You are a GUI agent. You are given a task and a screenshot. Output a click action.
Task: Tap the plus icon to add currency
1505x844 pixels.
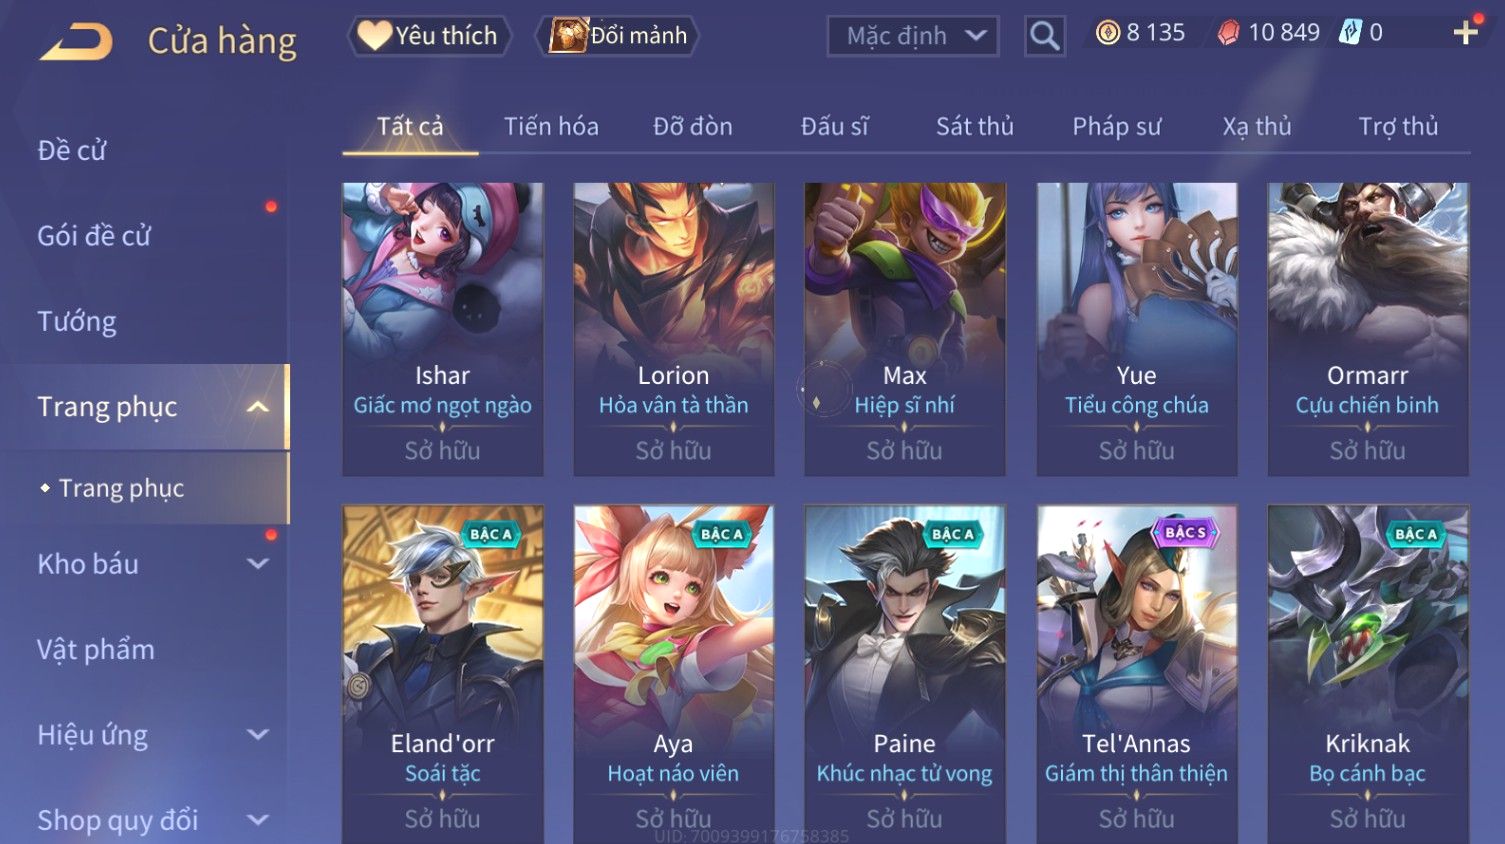tap(1465, 33)
